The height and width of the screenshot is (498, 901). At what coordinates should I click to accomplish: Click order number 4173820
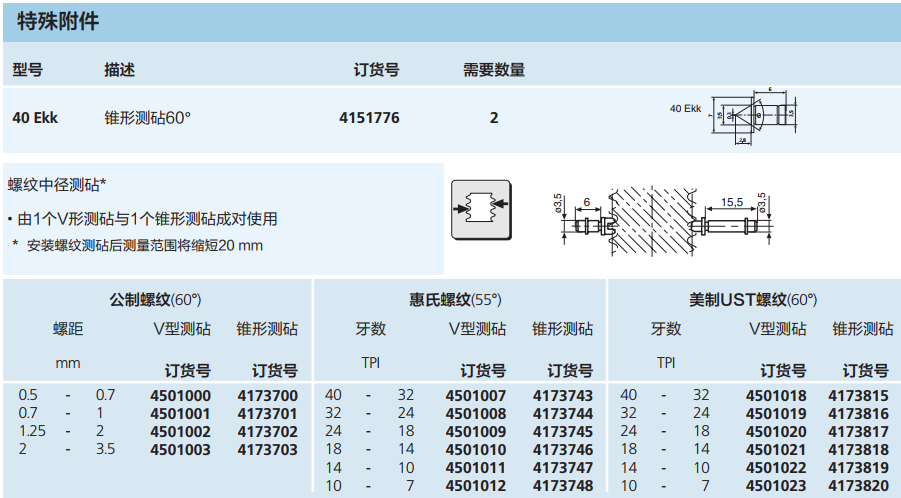point(858,486)
